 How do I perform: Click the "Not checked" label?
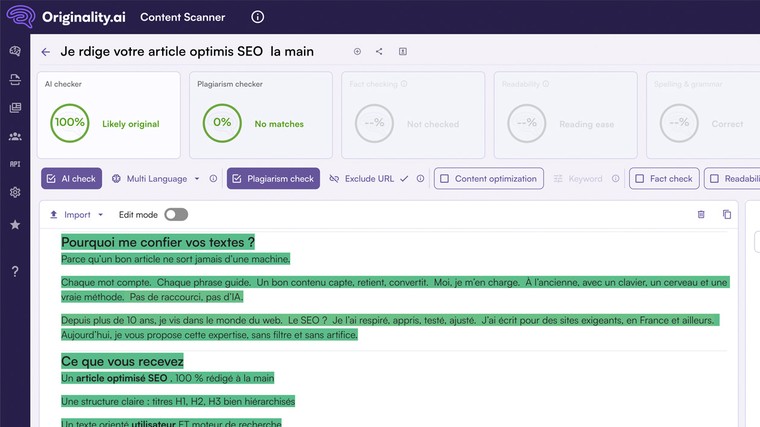point(433,124)
